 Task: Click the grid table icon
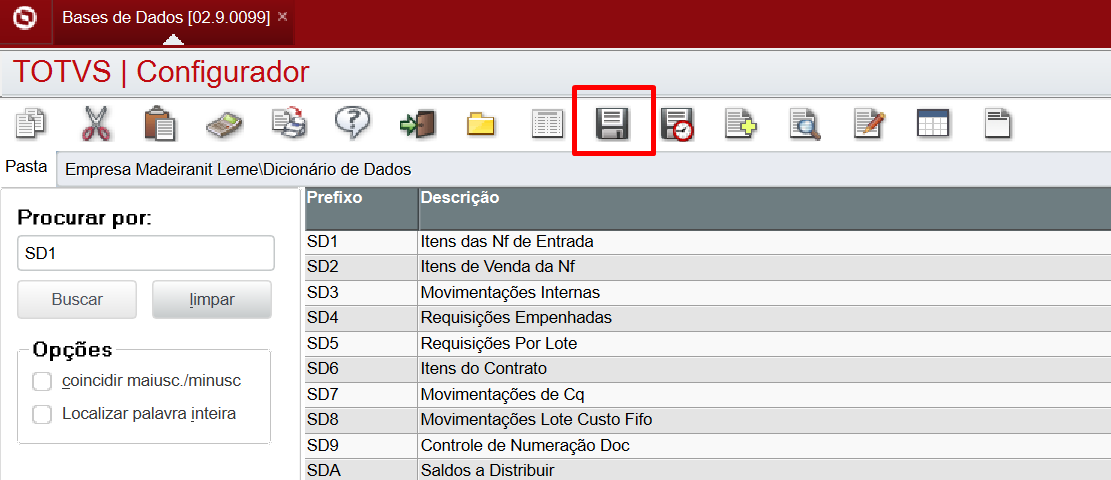(x=932, y=123)
